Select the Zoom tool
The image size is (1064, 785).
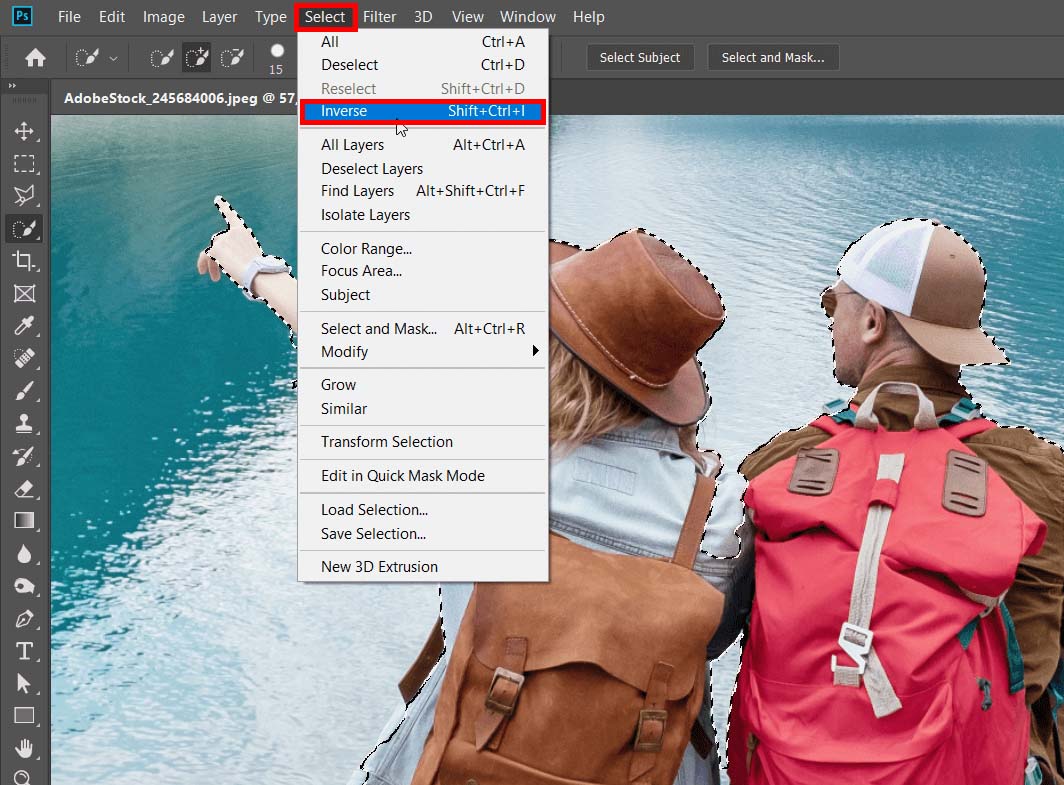pos(25,776)
